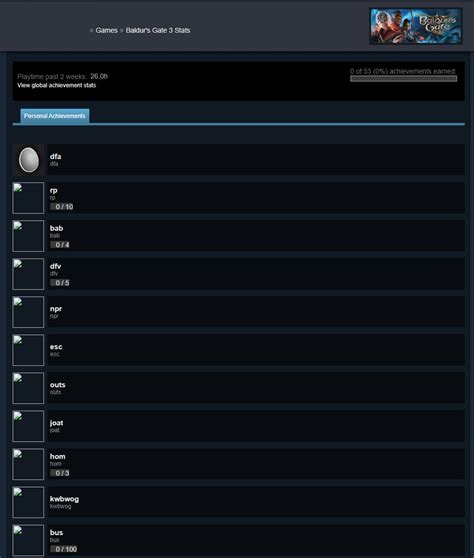Image resolution: width=474 pixels, height=558 pixels.
Task: Go to Games breadcrumb link
Action: pos(106,30)
